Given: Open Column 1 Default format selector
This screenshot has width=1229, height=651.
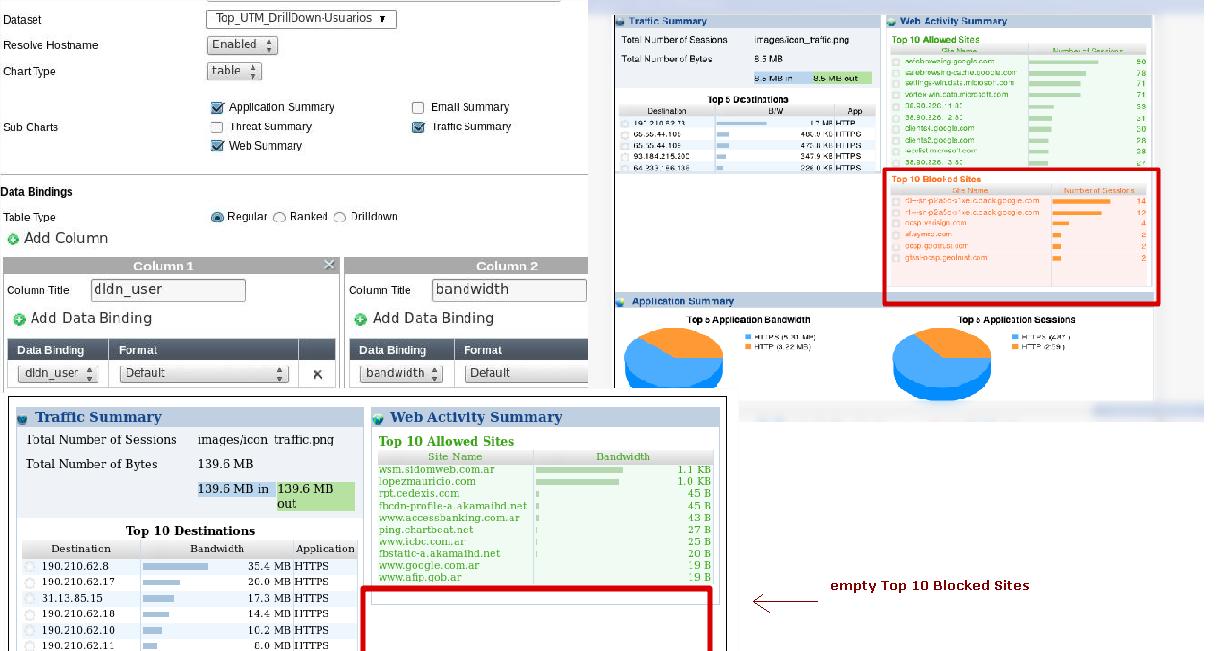Looking at the screenshot, I should (204, 373).
